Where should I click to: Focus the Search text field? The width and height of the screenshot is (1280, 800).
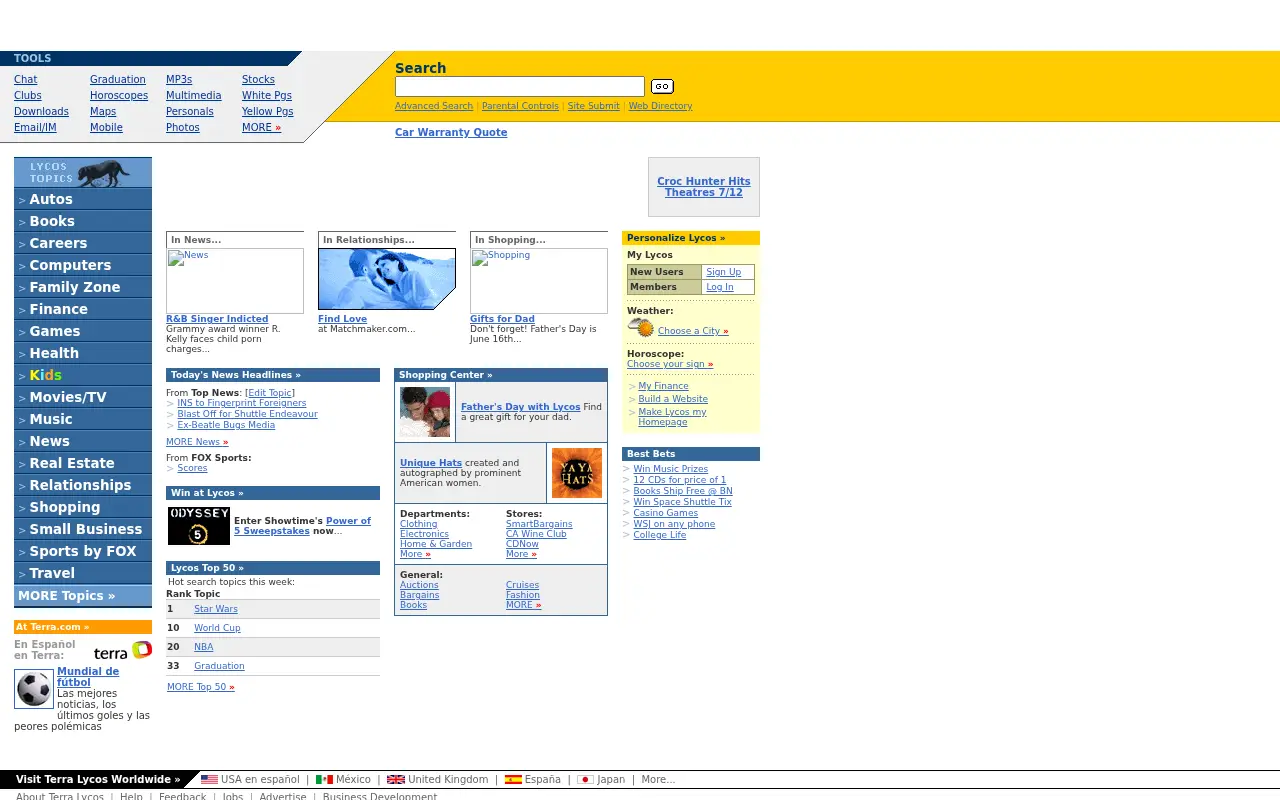520,87
